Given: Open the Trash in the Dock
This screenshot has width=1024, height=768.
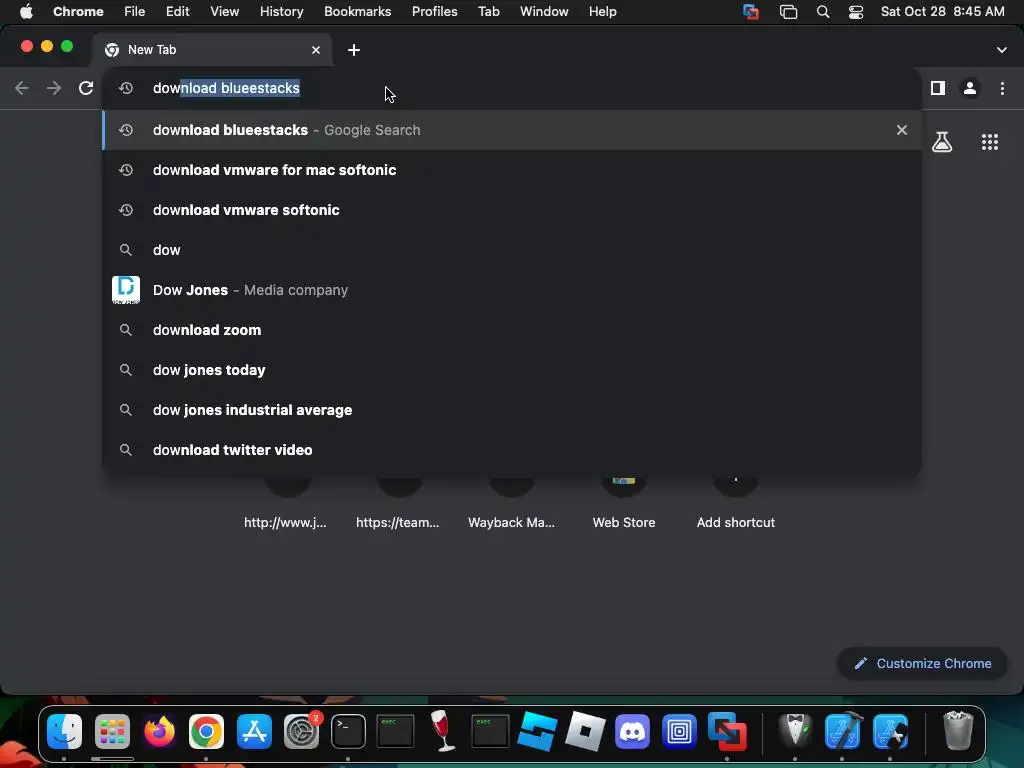Looking at the screenshot, I should point(958,731).
